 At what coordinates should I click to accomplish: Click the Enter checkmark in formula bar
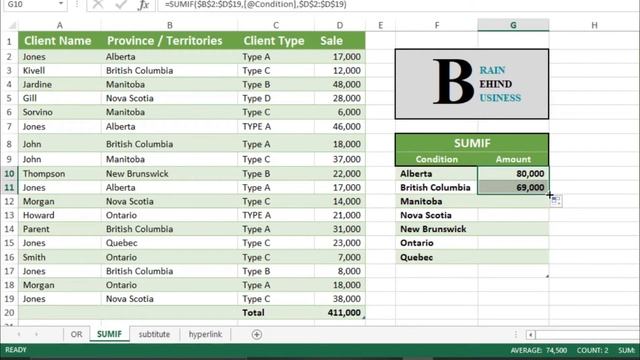pos(121,4)
